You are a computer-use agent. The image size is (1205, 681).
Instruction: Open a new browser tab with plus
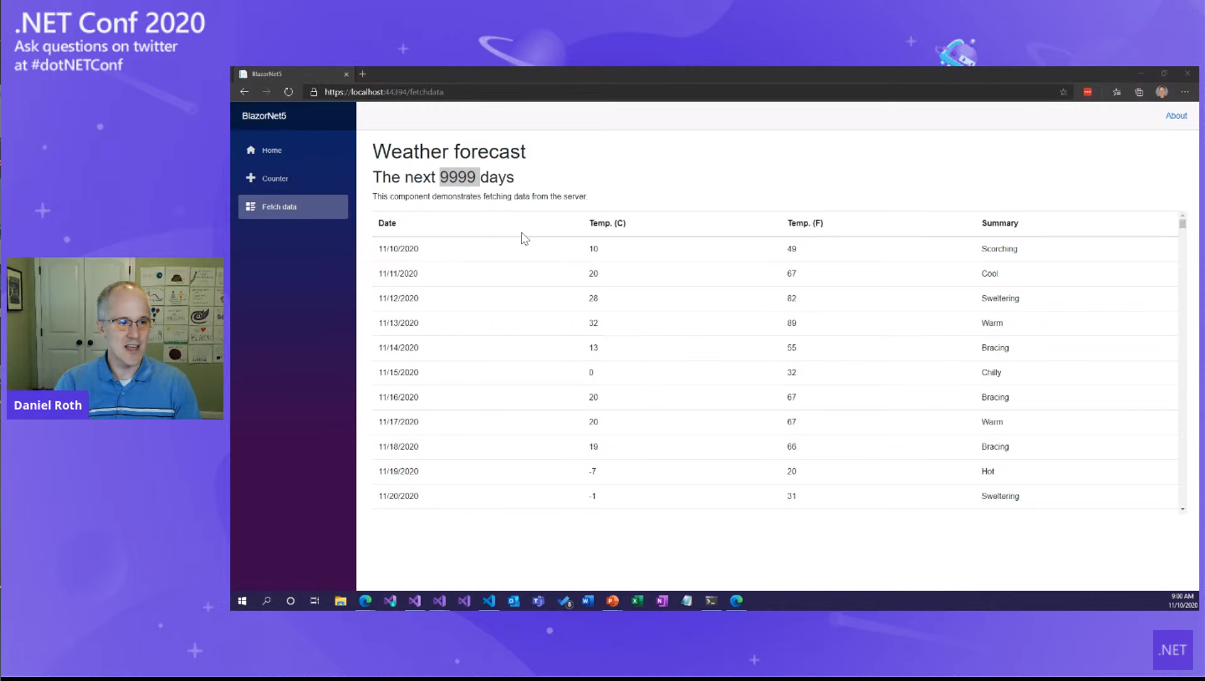[x=362, y=74]
